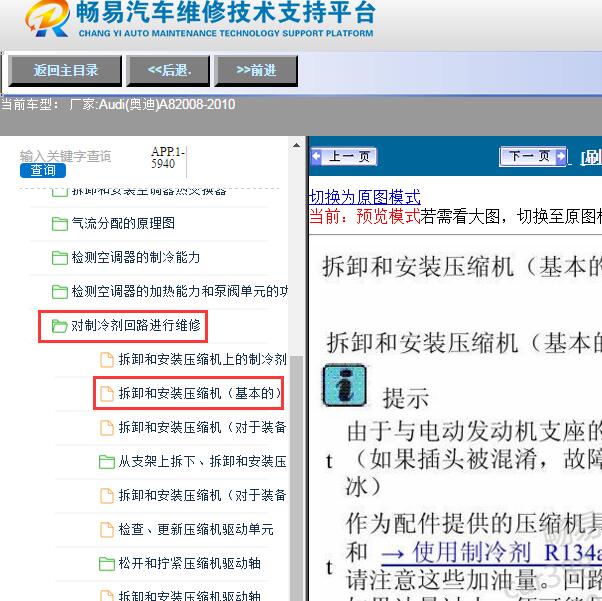This screenshot has height=601, width=602.
Task: Click the tree panel scroll-up arrow
Action: tap(296, 145)
